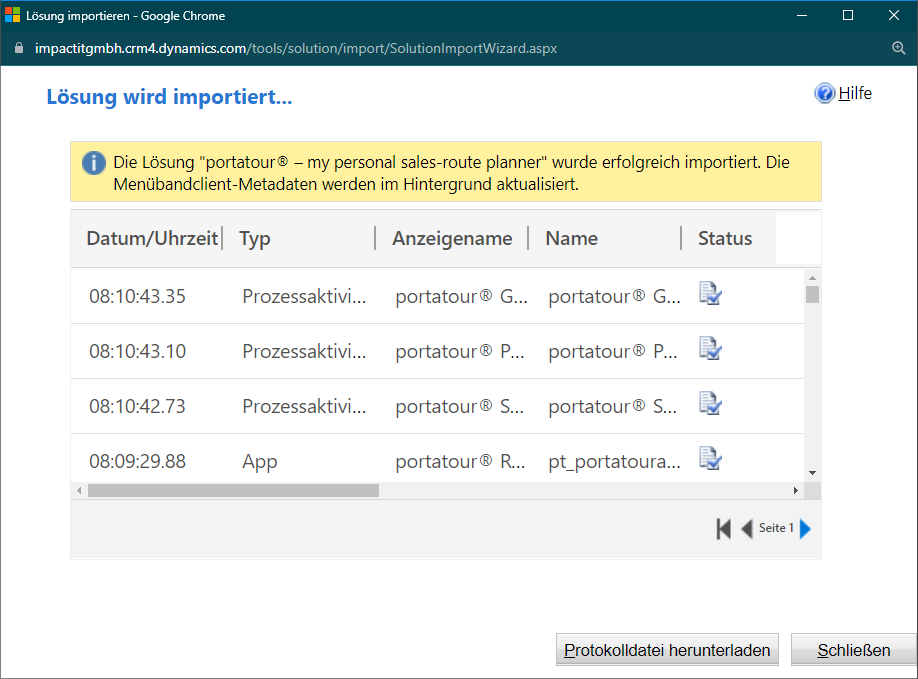Image resolution: width=918 pixels, height=679 pixels.
Task: Click status icon for App row
Action: click(x=710, y=459)
